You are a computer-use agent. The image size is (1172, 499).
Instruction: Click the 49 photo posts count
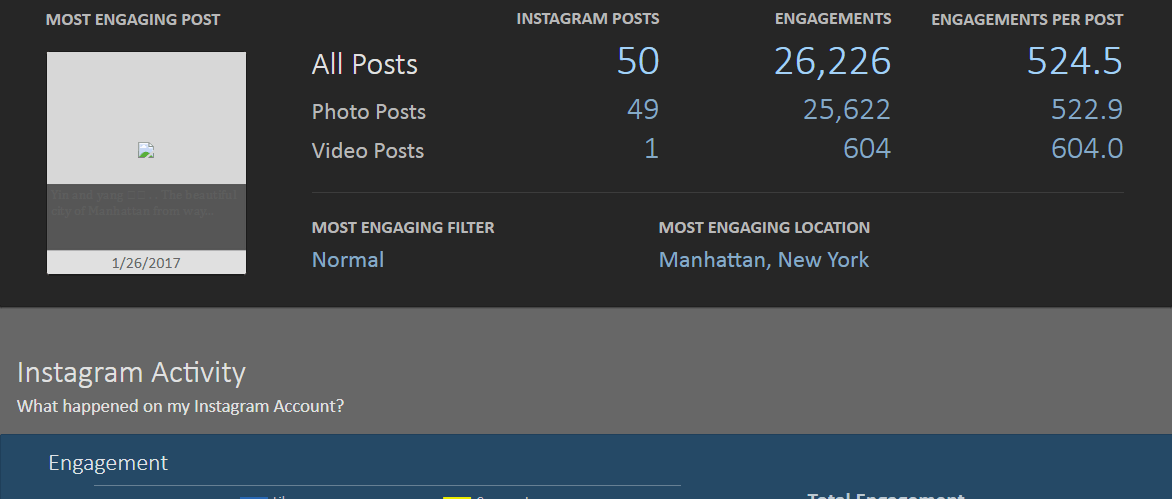pyautogui.click(x=643, y=110)
